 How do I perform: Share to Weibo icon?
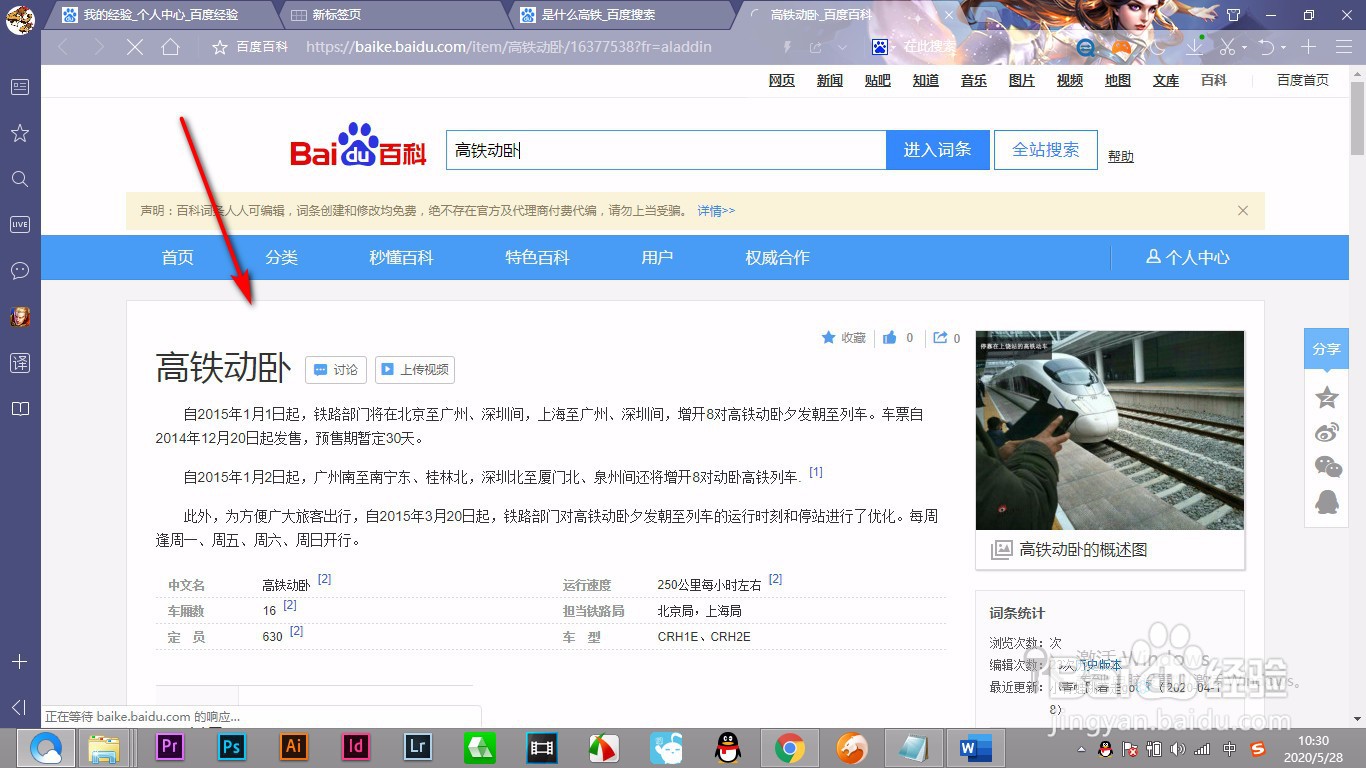[1327, 432]
